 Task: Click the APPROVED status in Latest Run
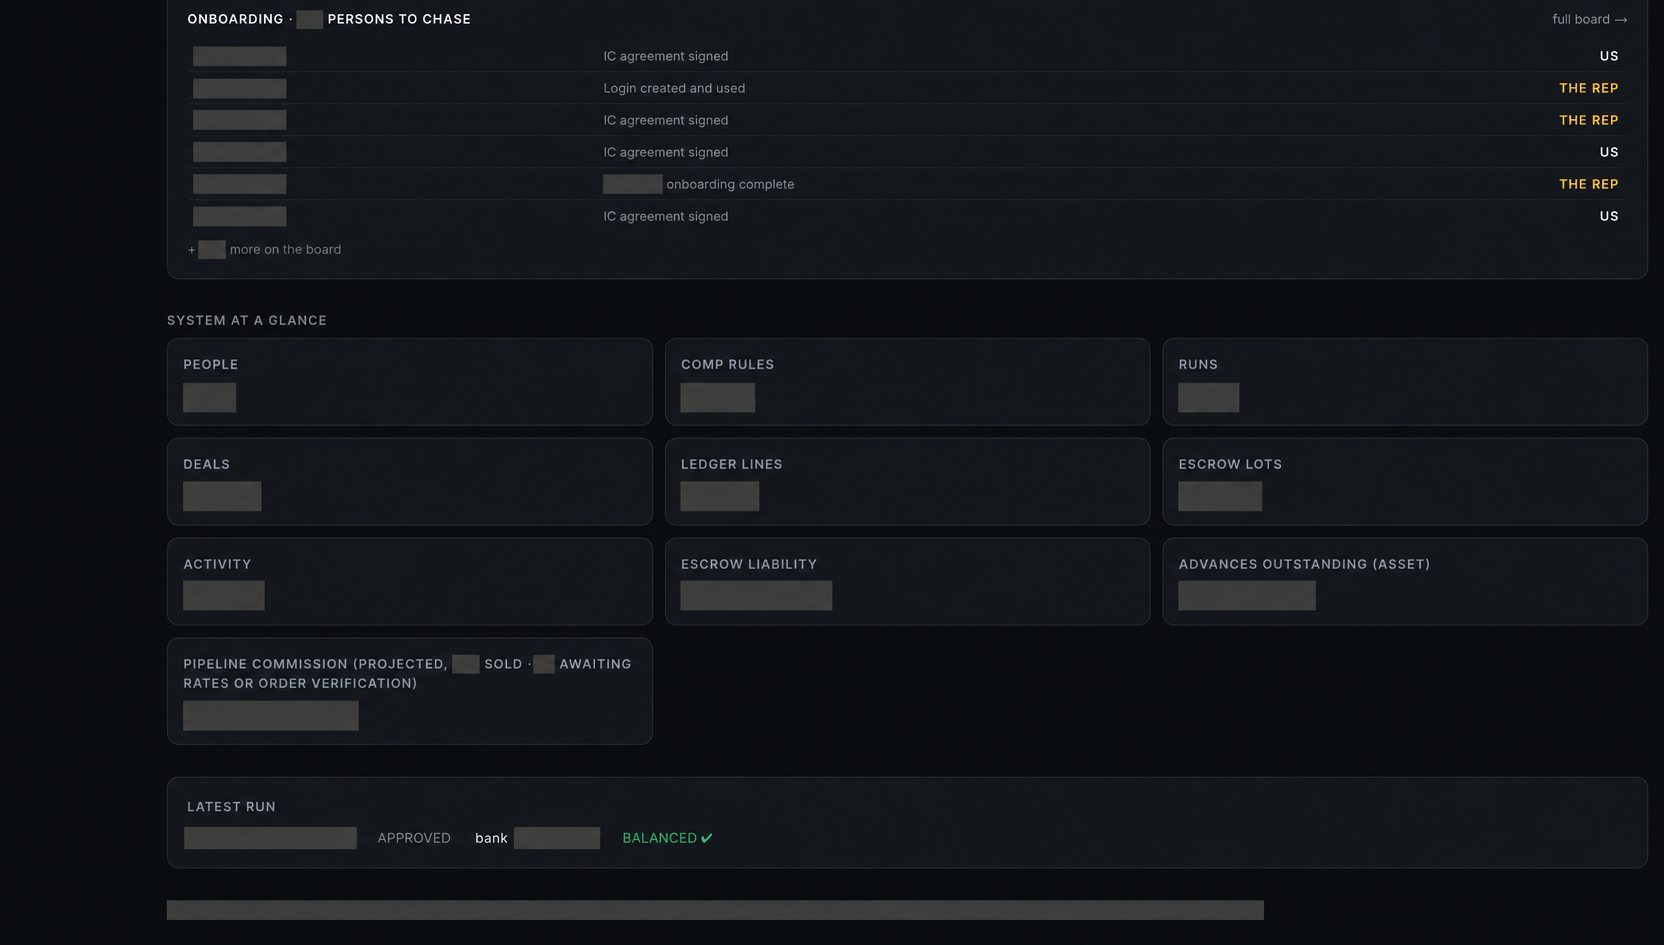pyautogui.click(x=414, y=838)
